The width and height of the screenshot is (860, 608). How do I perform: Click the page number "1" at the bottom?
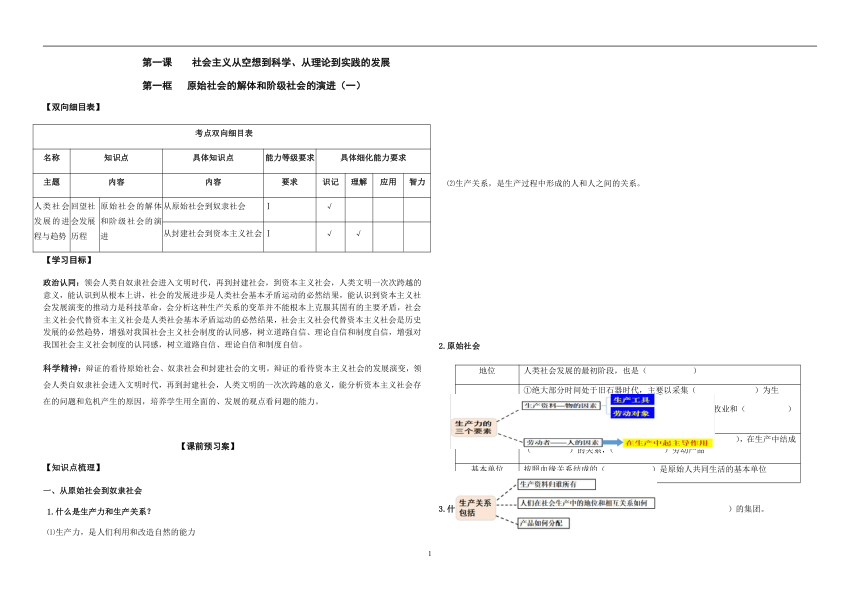(x=429, y=554)
